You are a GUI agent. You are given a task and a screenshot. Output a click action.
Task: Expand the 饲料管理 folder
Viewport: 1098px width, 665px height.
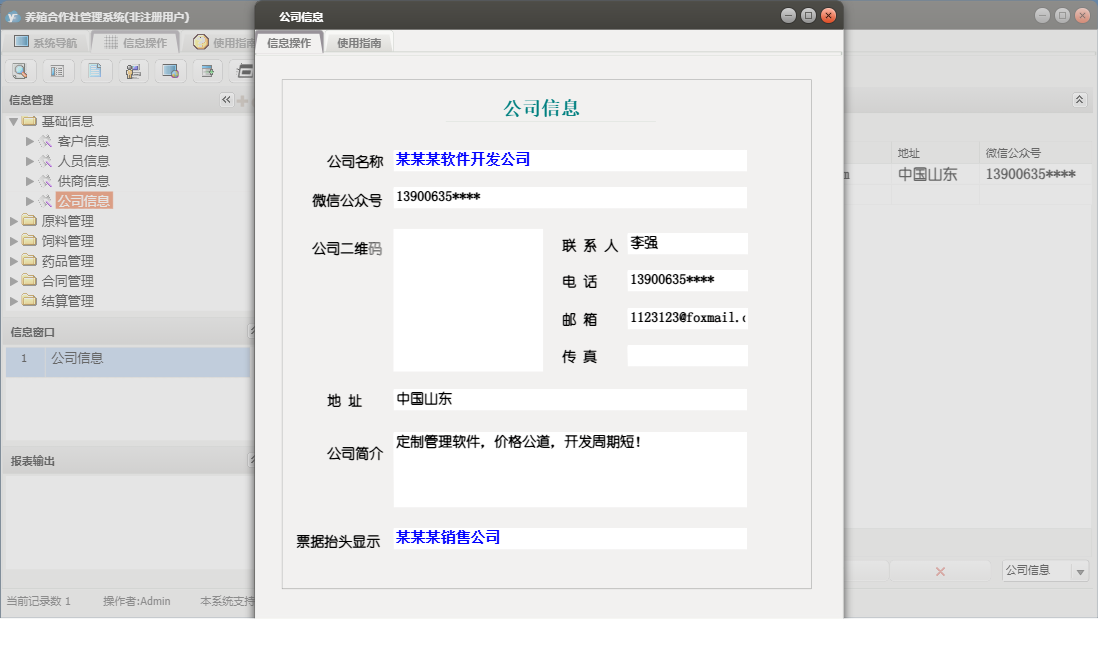[x=14, y=240]
